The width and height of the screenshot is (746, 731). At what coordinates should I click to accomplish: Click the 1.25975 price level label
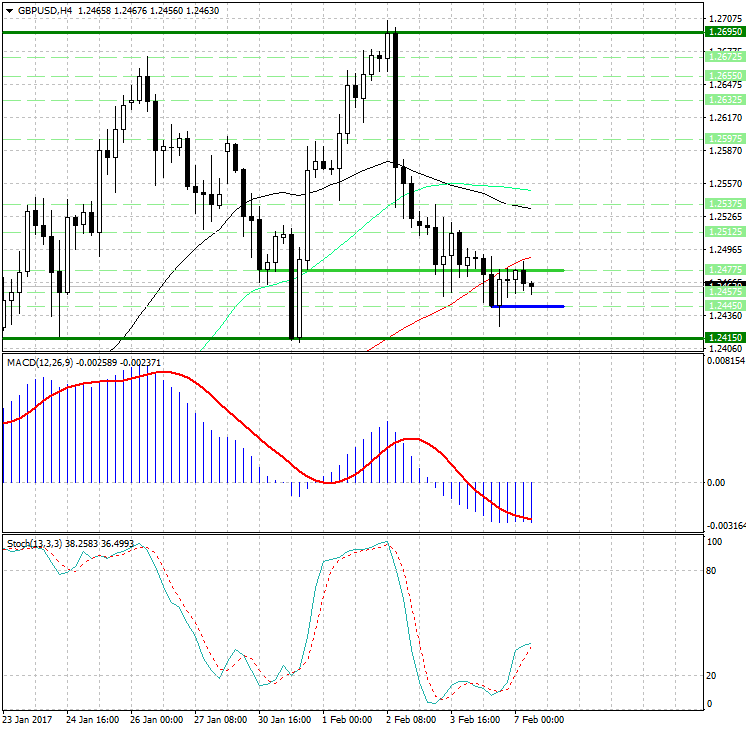[x=724, y=138]
